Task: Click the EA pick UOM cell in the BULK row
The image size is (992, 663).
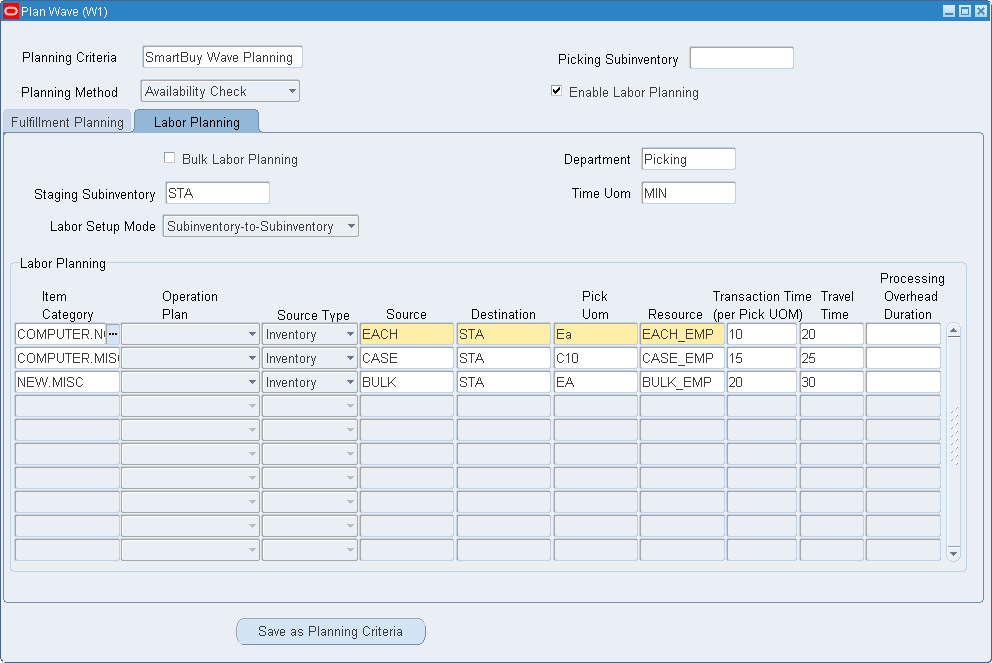Action: (x=595, y=382)
